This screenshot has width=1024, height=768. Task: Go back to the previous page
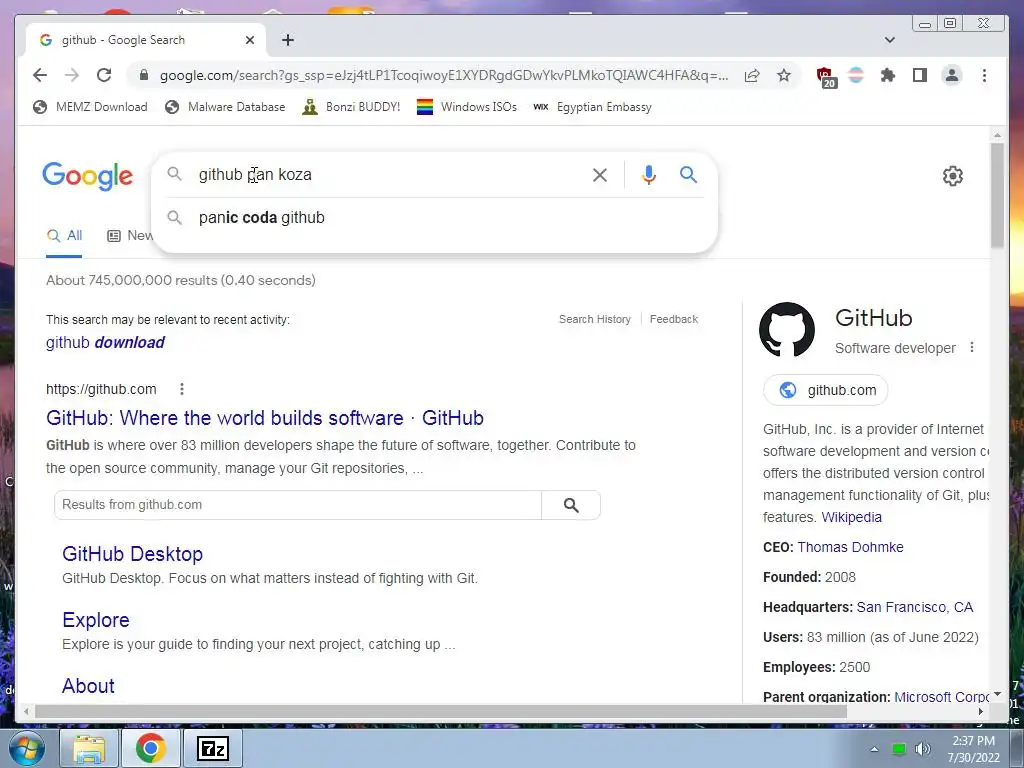tap(40, 75)
